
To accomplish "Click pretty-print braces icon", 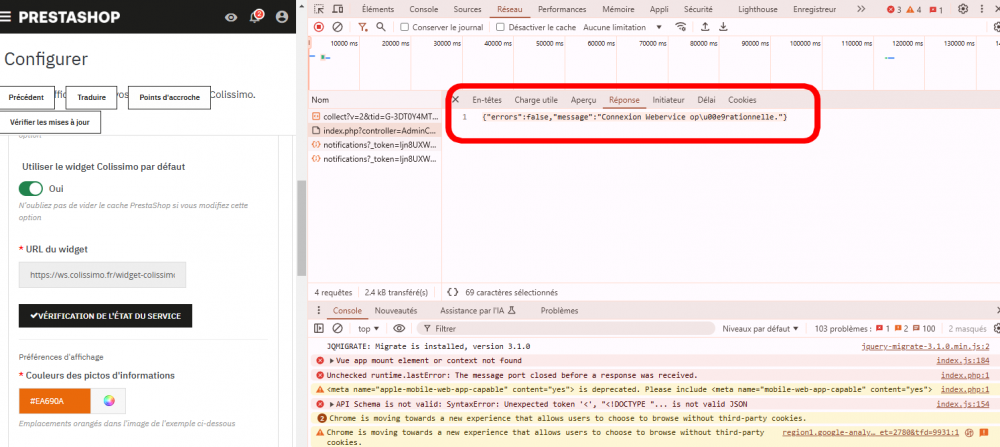I will tap(453, 292).
